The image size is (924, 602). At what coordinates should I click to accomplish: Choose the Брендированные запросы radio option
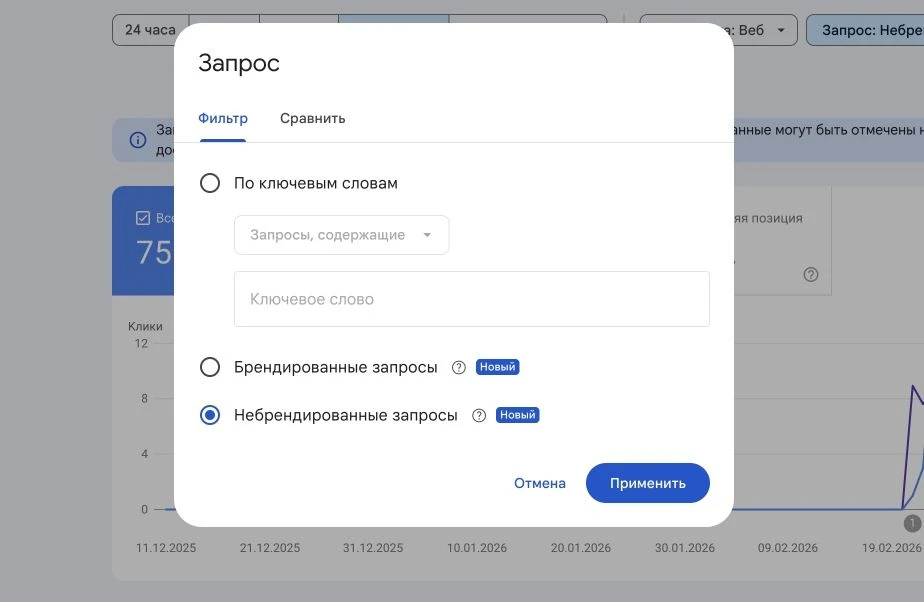tap(210, 367)
